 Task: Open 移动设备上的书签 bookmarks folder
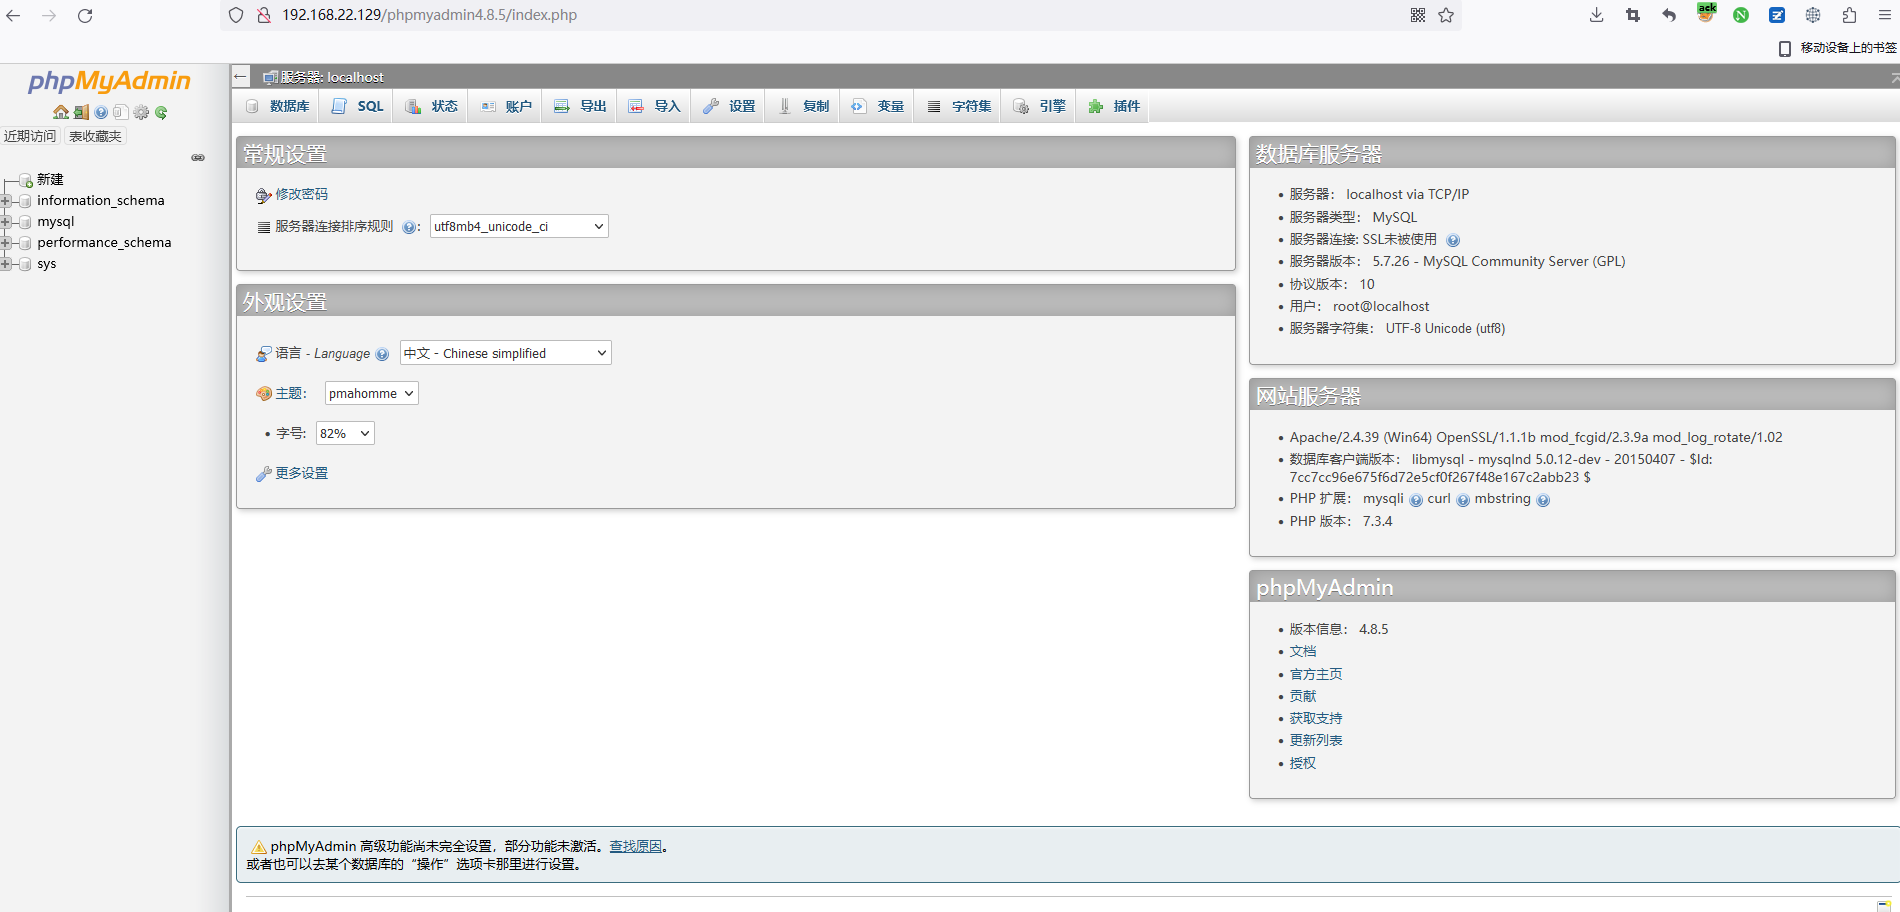click(1838, 48)
